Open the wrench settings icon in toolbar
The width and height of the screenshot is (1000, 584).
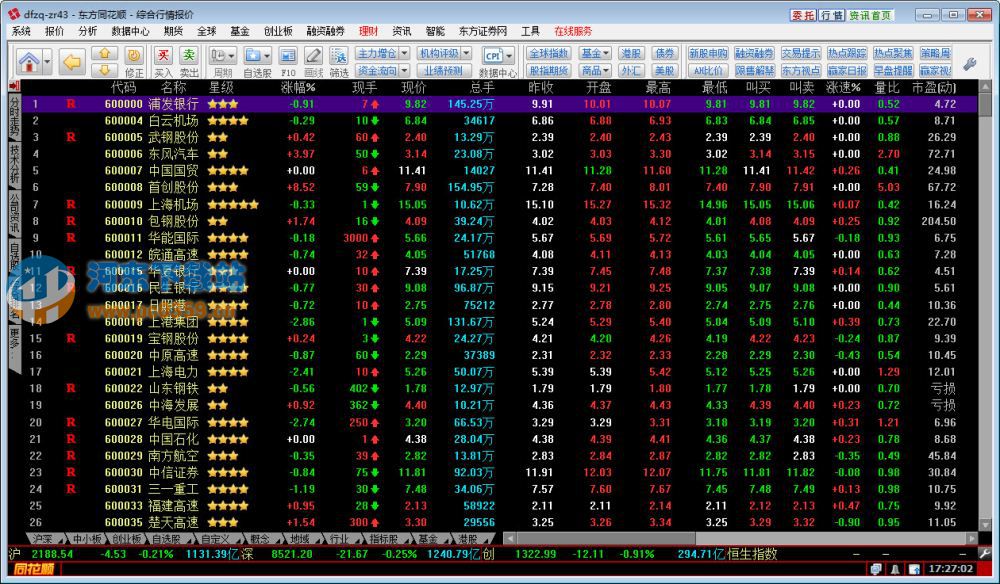click(x=969, y=63)
